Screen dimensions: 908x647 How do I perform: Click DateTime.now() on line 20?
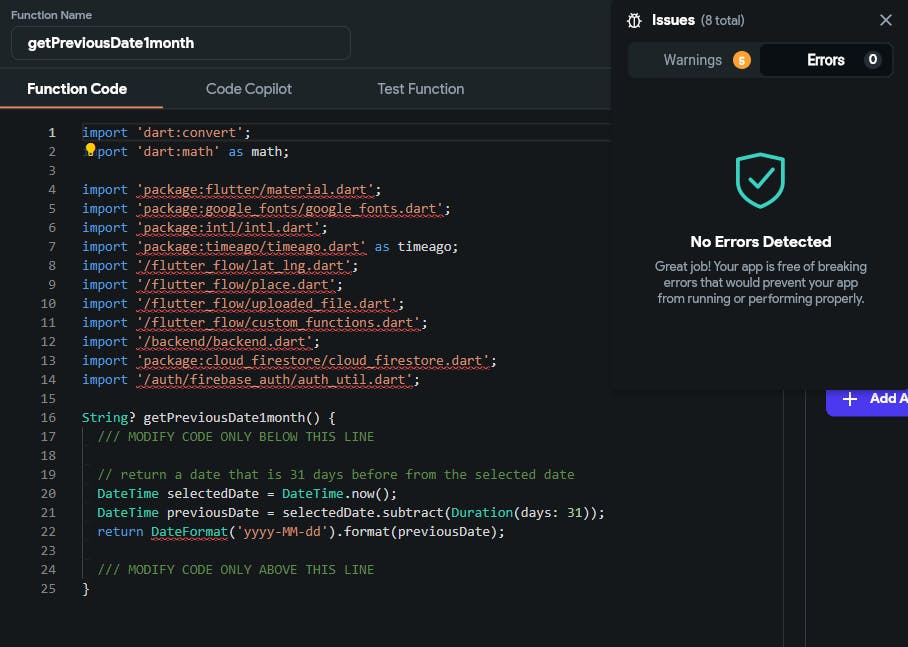tap(339, 493)
